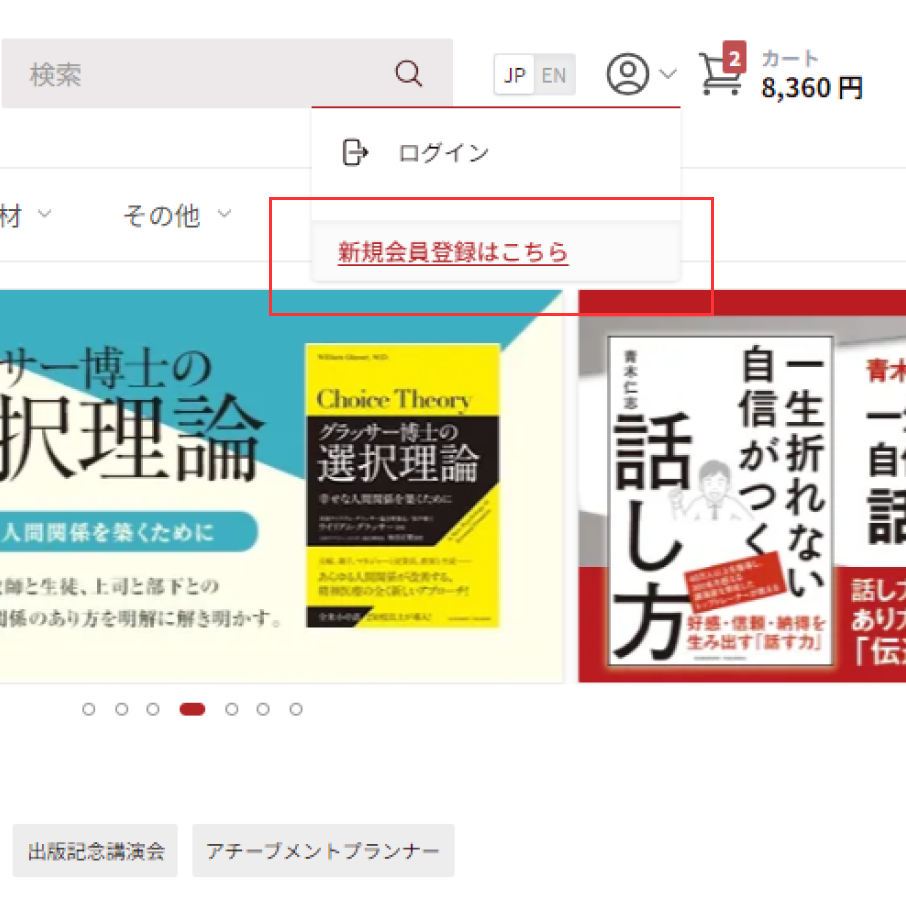The width and height of the screenshot is (906, 906).
Task: Go to the sixth carousel slide dot
Action: (263, 709)
